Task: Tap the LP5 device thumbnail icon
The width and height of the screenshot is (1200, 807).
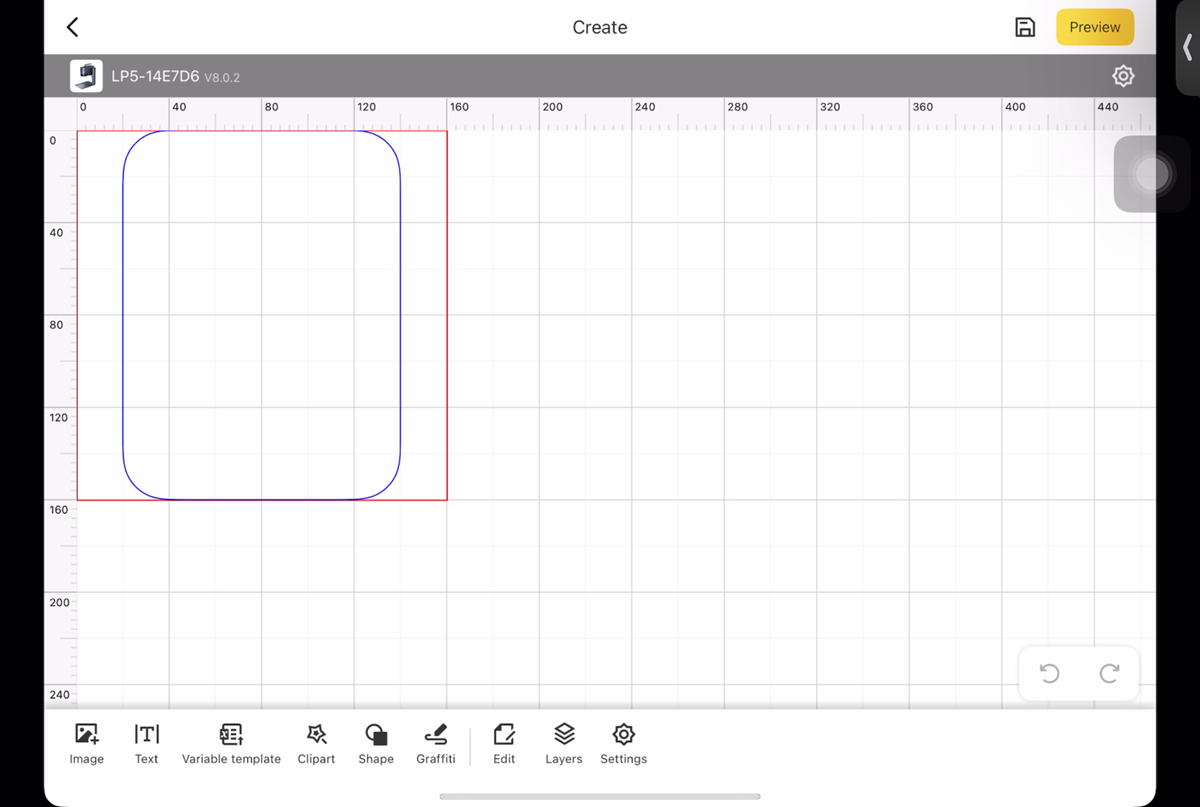Action: pyautogui.click(x=86, y=76)
